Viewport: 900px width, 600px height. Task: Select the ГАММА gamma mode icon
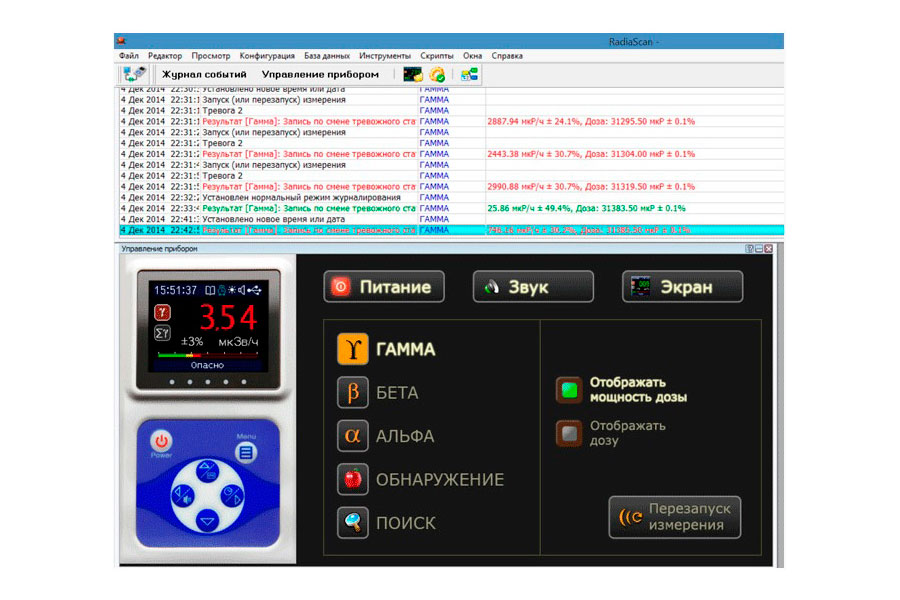352,349
